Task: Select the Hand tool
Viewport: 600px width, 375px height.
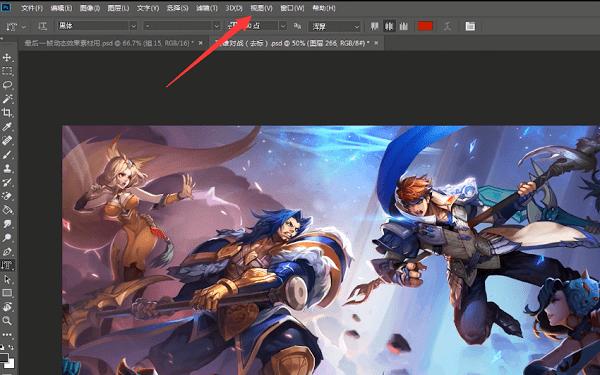Action: (x=7, y=307)
